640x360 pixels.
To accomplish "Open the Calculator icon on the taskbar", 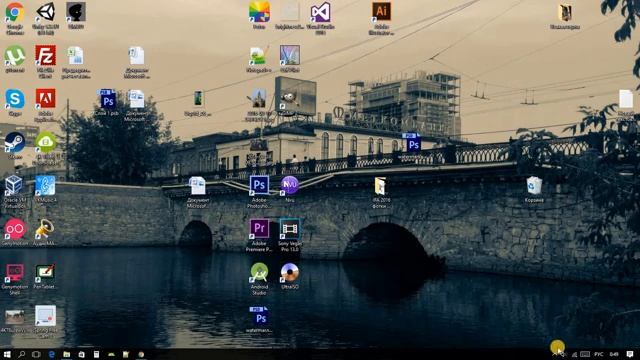I will (96, 354).
